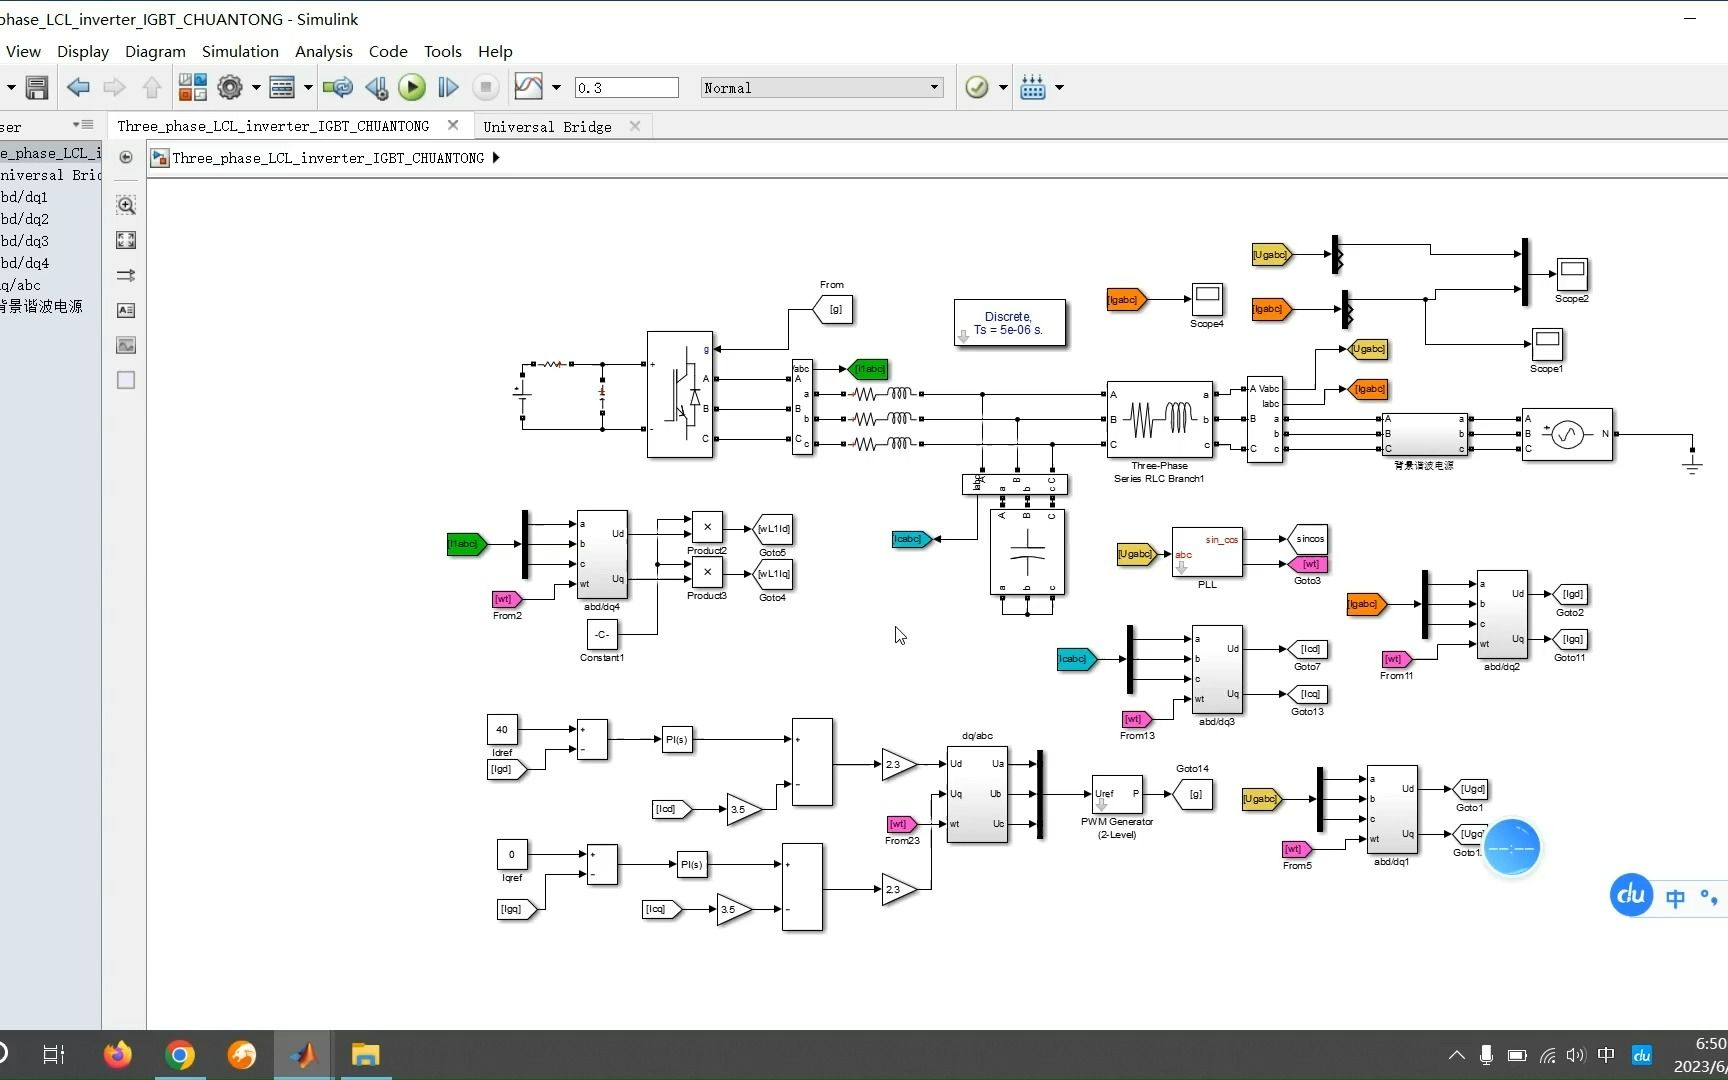
Task: Open dropdown left of the save icon
Action: click(x=11, y=88)
